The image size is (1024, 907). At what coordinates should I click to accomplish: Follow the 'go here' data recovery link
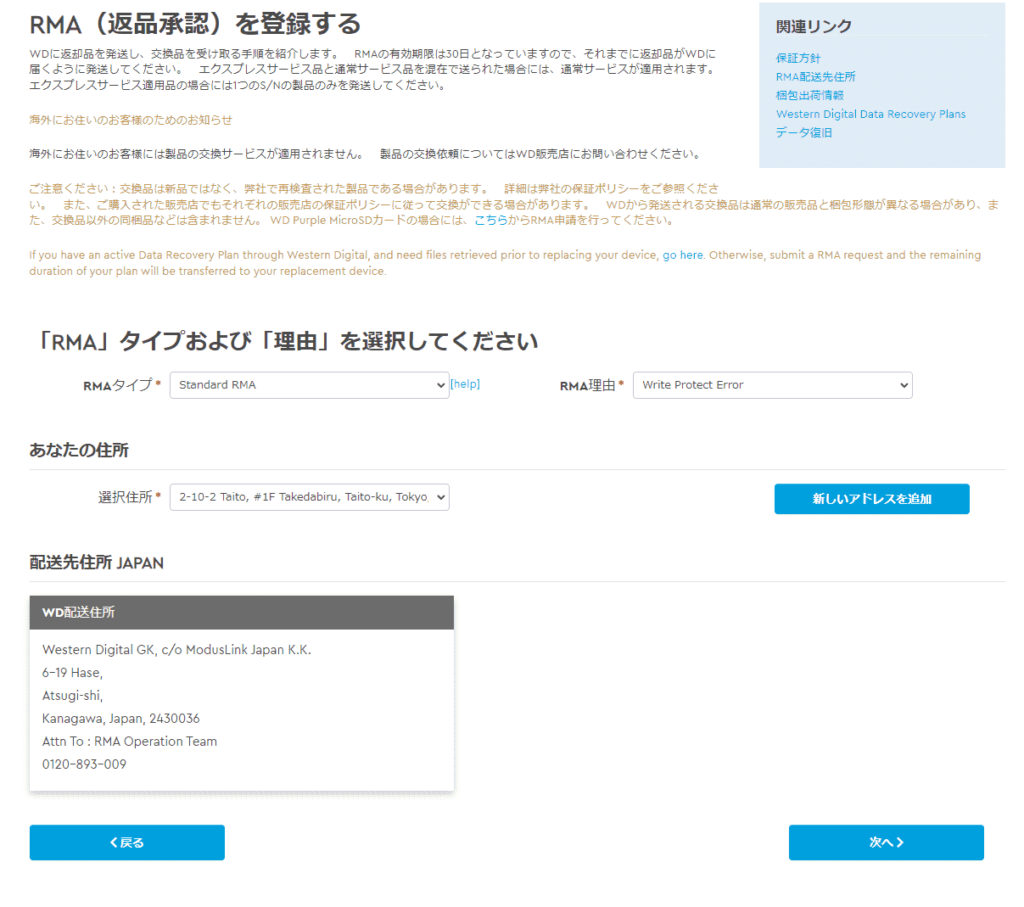coord(682,255)
